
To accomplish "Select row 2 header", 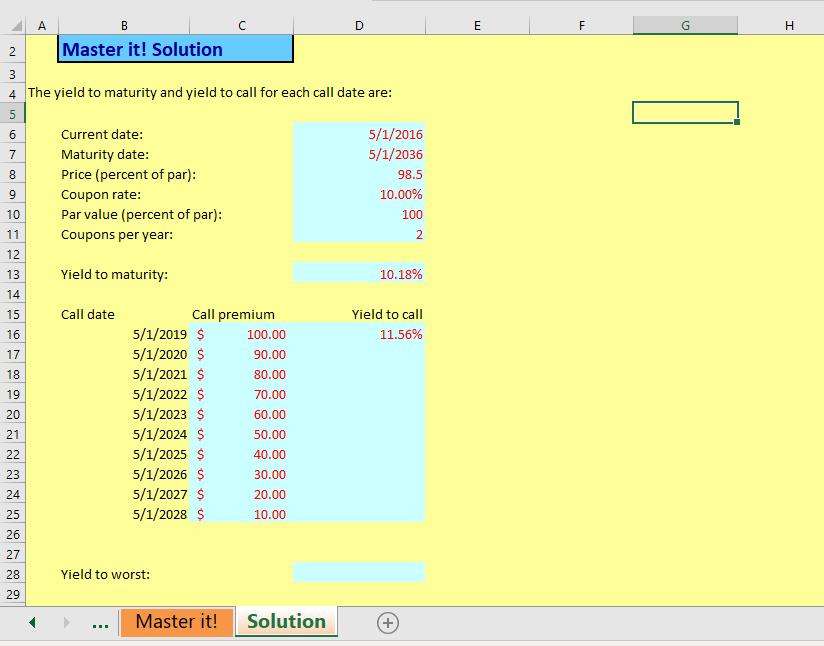I will click(13, 51).
